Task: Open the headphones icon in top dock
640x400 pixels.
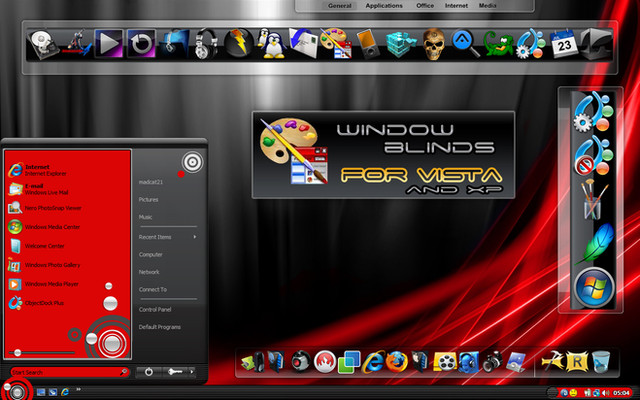Action: [x=206, y=44]
